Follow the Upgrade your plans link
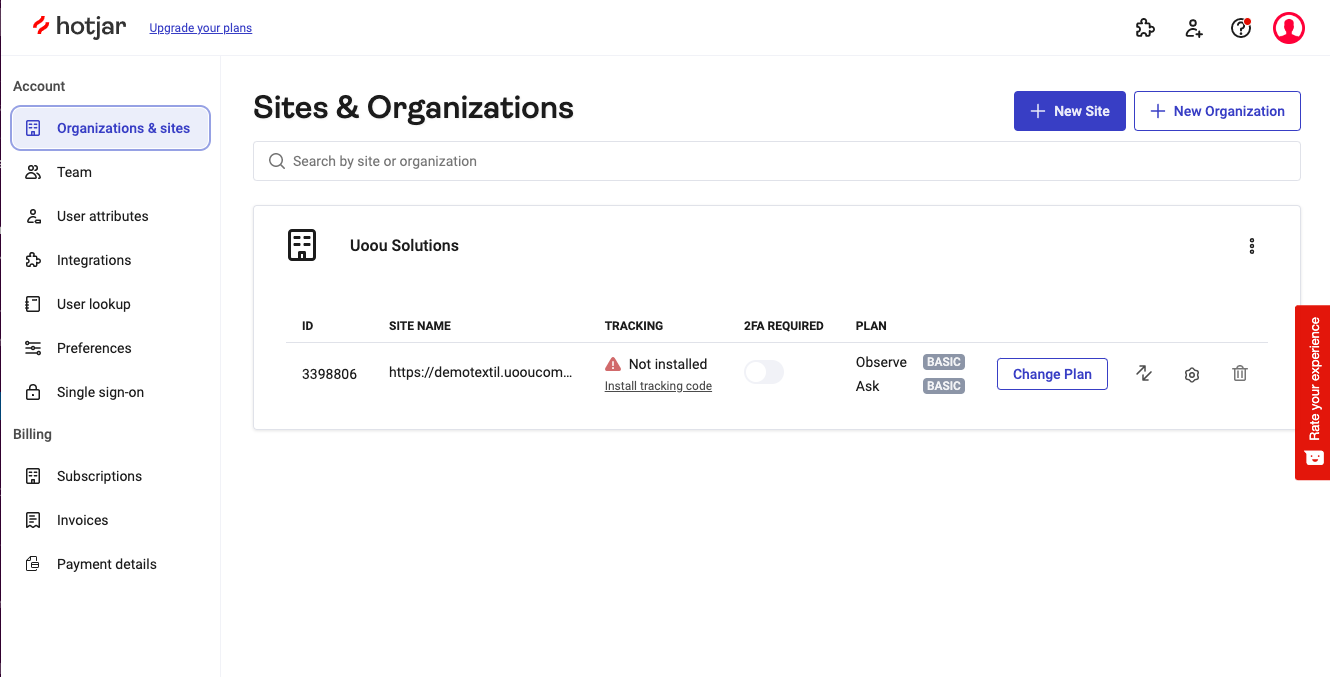The image size is (1330, 677). point(200,28)
